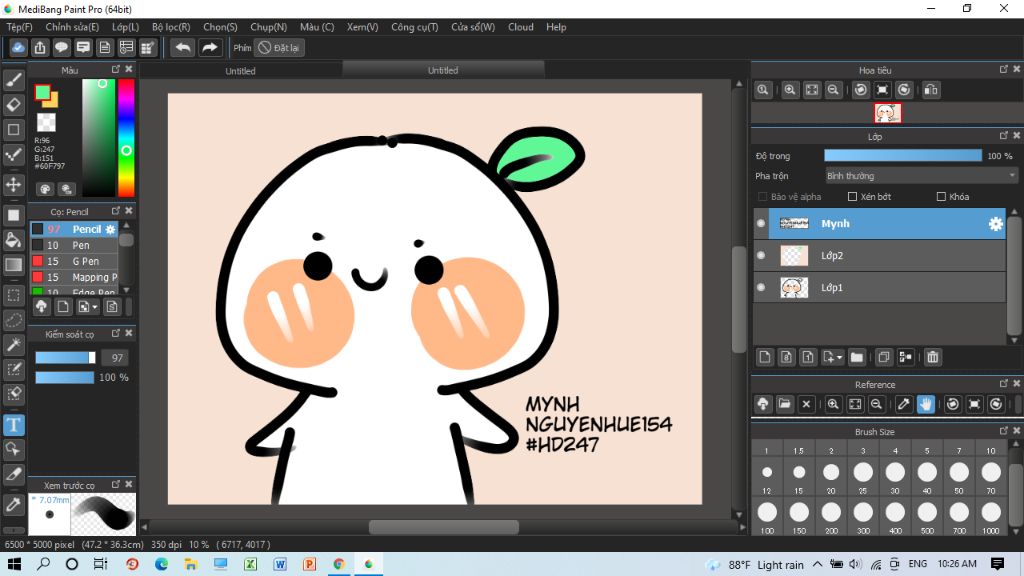
Task: Open the Bộ lọc(R) menu
Action: click(171, 27)
